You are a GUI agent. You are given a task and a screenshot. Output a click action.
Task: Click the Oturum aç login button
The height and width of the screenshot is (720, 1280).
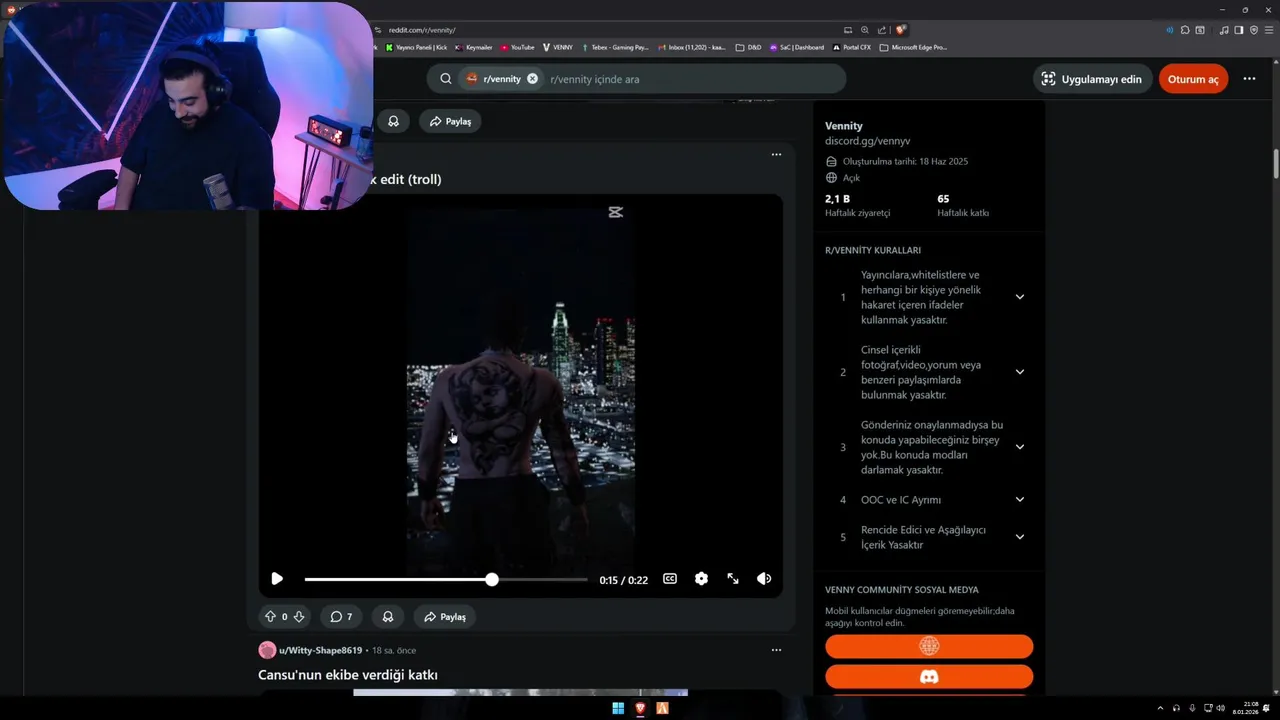click(1193, 79)
